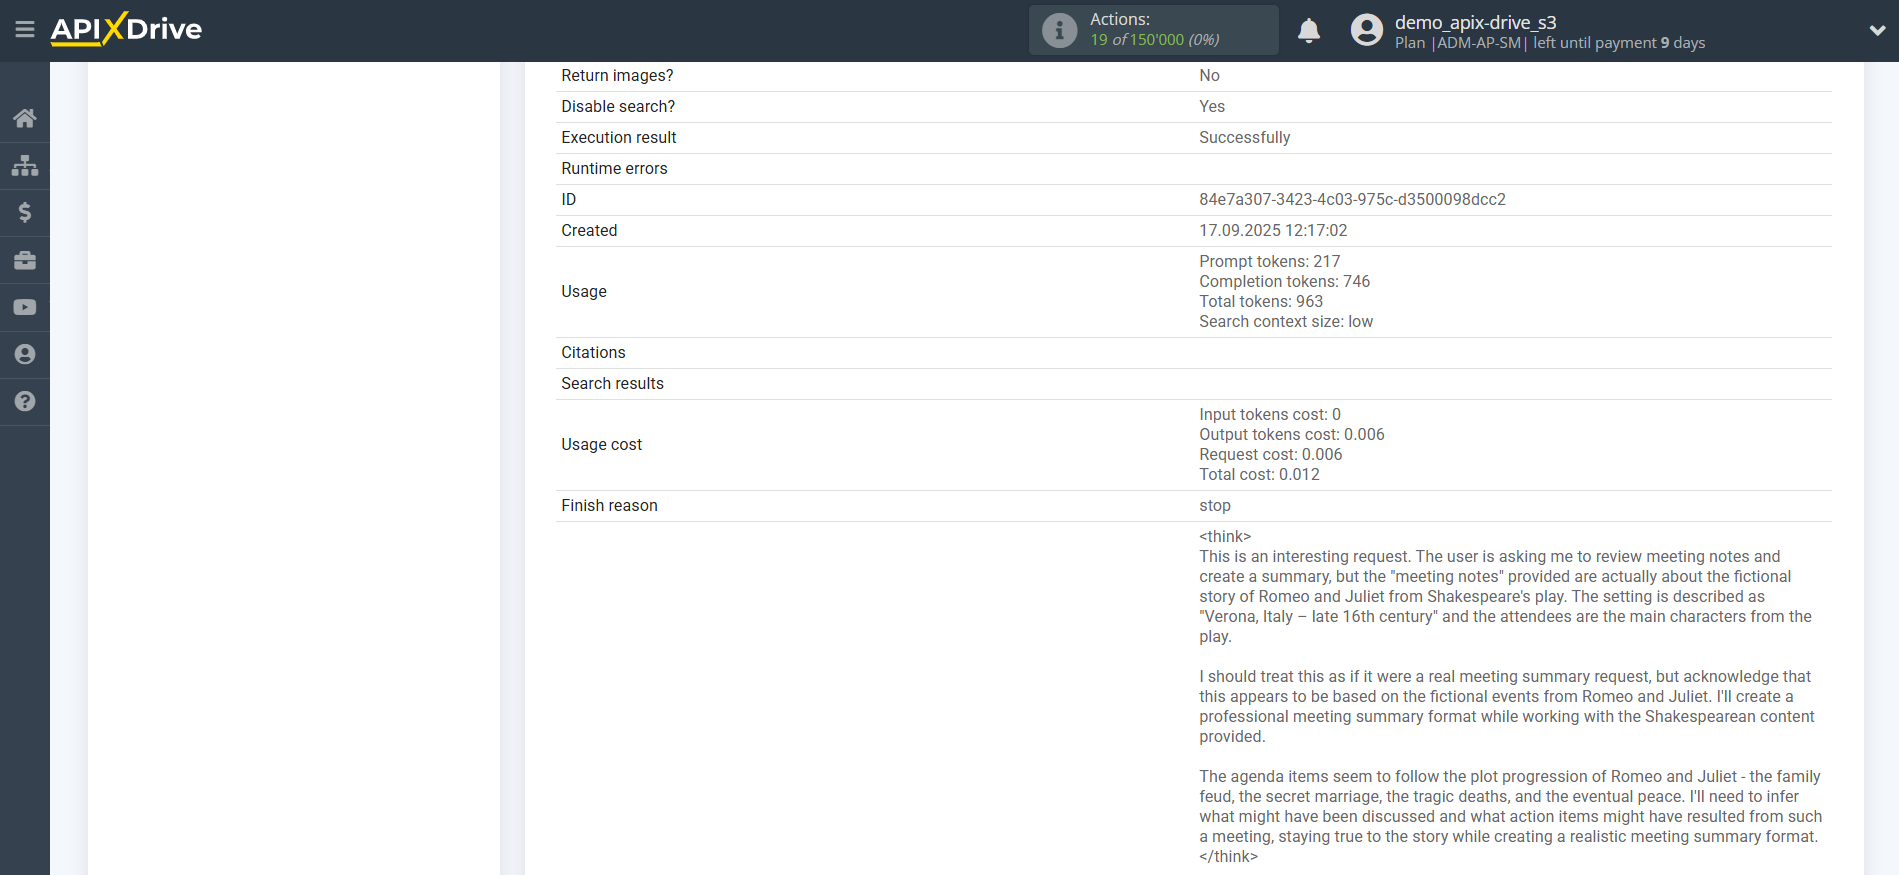1899x875 pixels.
Task: Click the 'Disable search?' row label
Action: (x=618, y=106)
